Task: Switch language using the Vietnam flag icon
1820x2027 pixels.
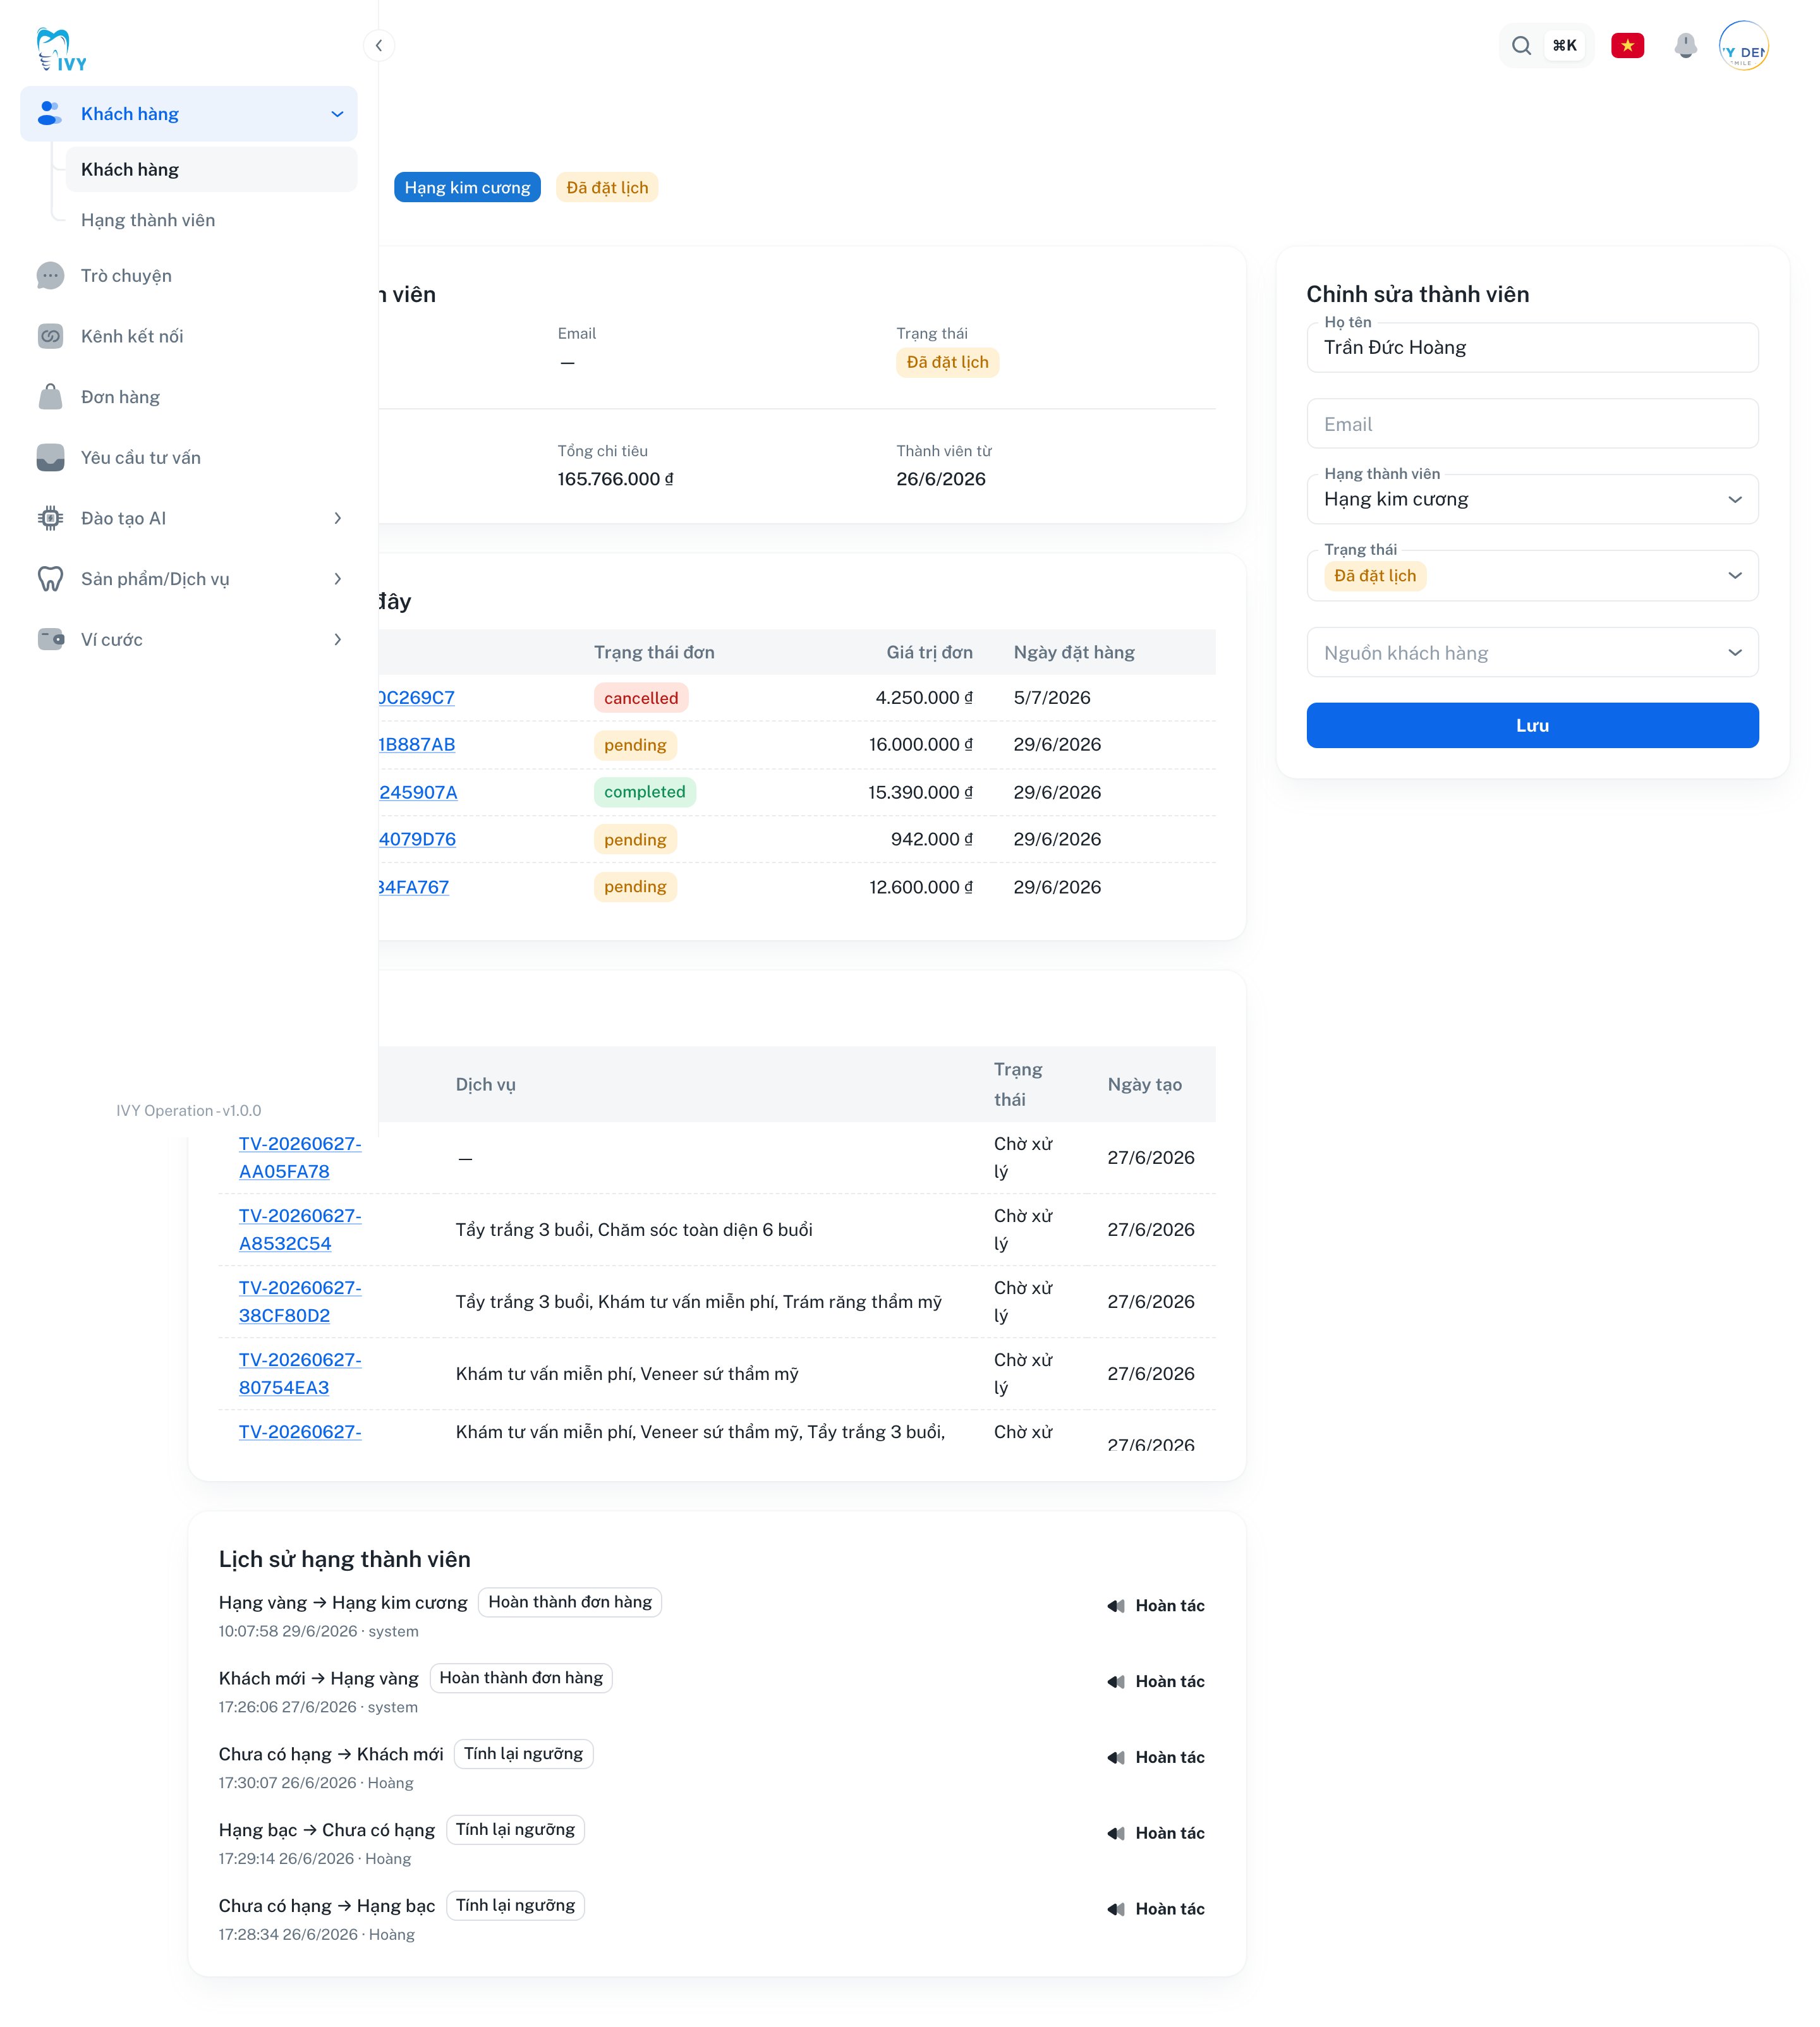Action: 1627,45
